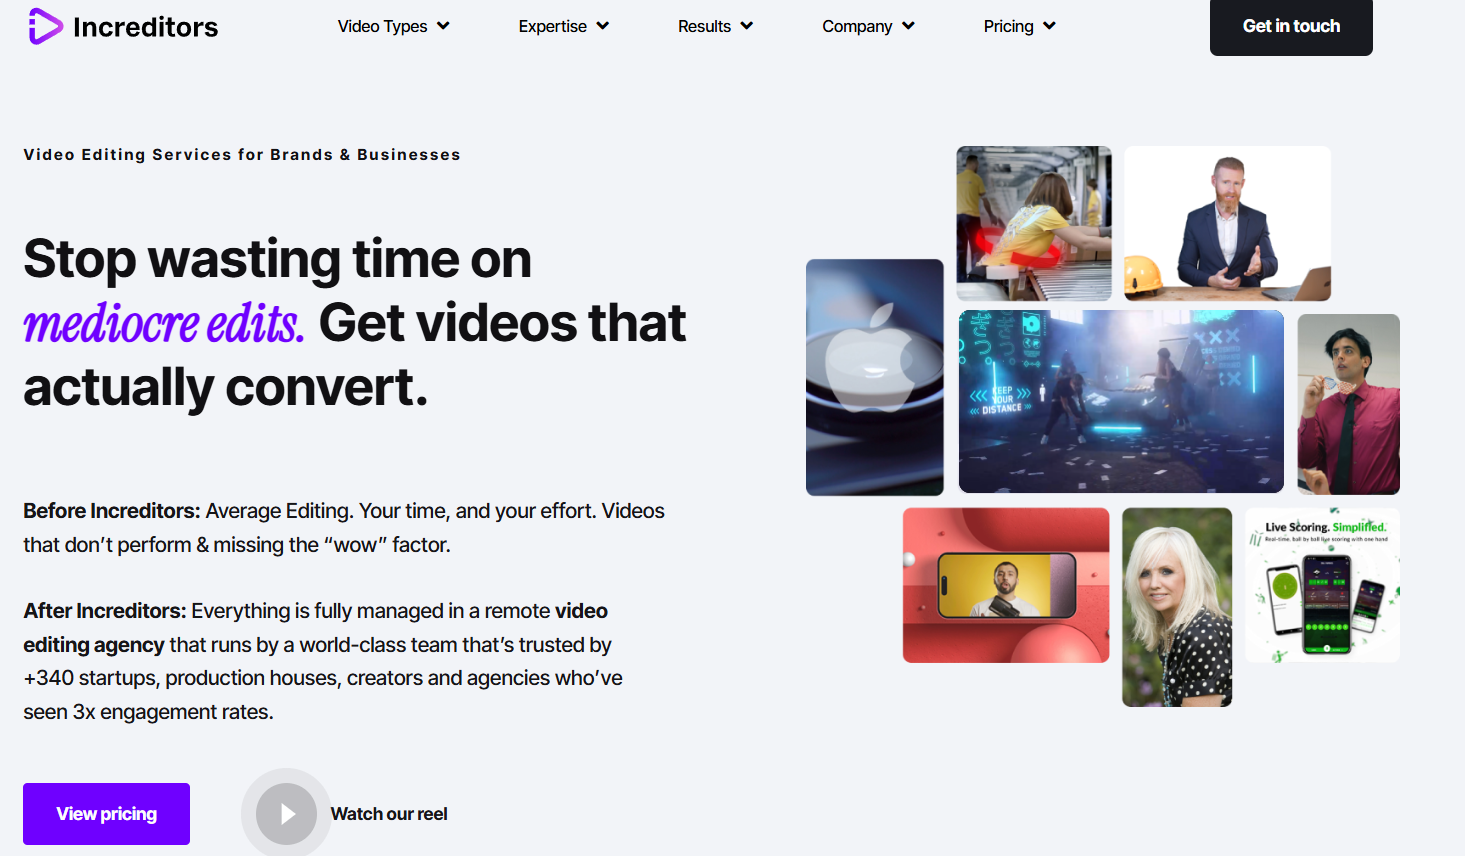Expand the Video Types dropdown chevron
Screen dimensions: 1465x856
tap(443, 26)
